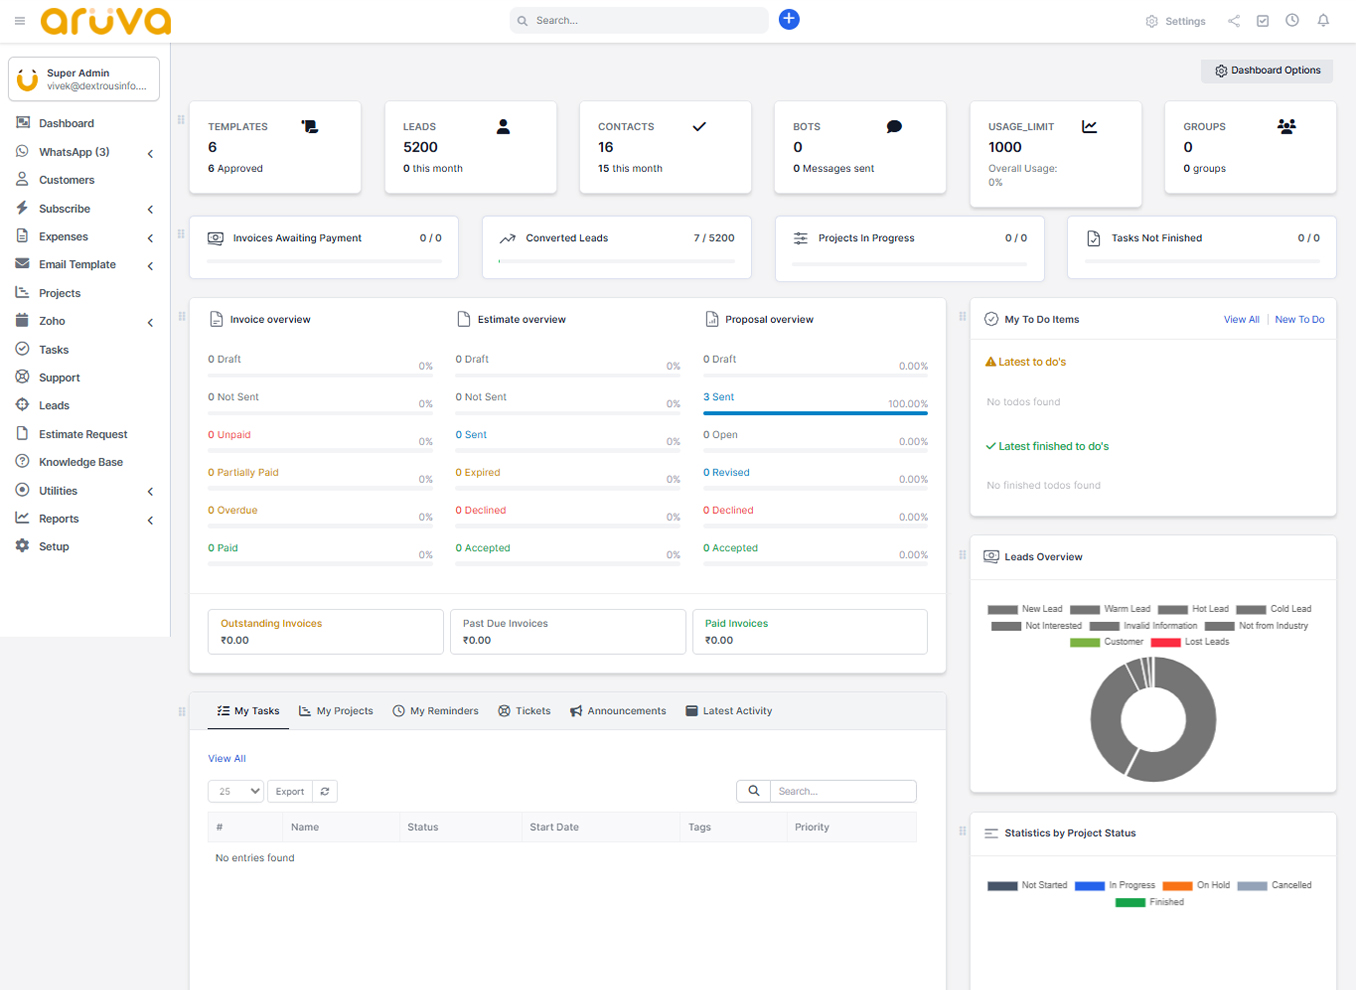The image size is (1356, 990).
Task: Open the 25 entries per page dropdown
Action: pyautogui.click(x=236, y=791)
